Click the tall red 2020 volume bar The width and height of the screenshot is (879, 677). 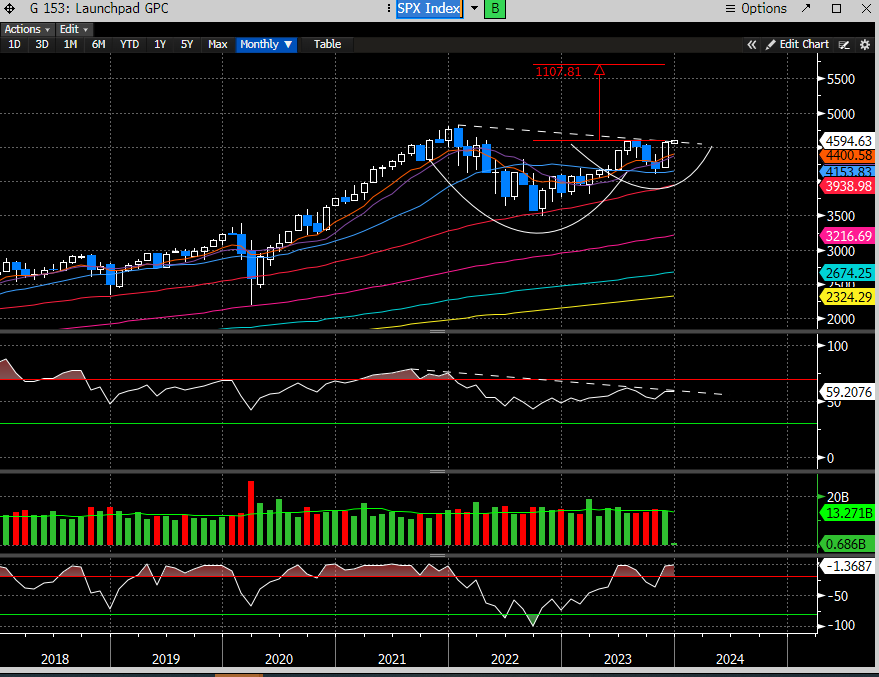(251, 513)
